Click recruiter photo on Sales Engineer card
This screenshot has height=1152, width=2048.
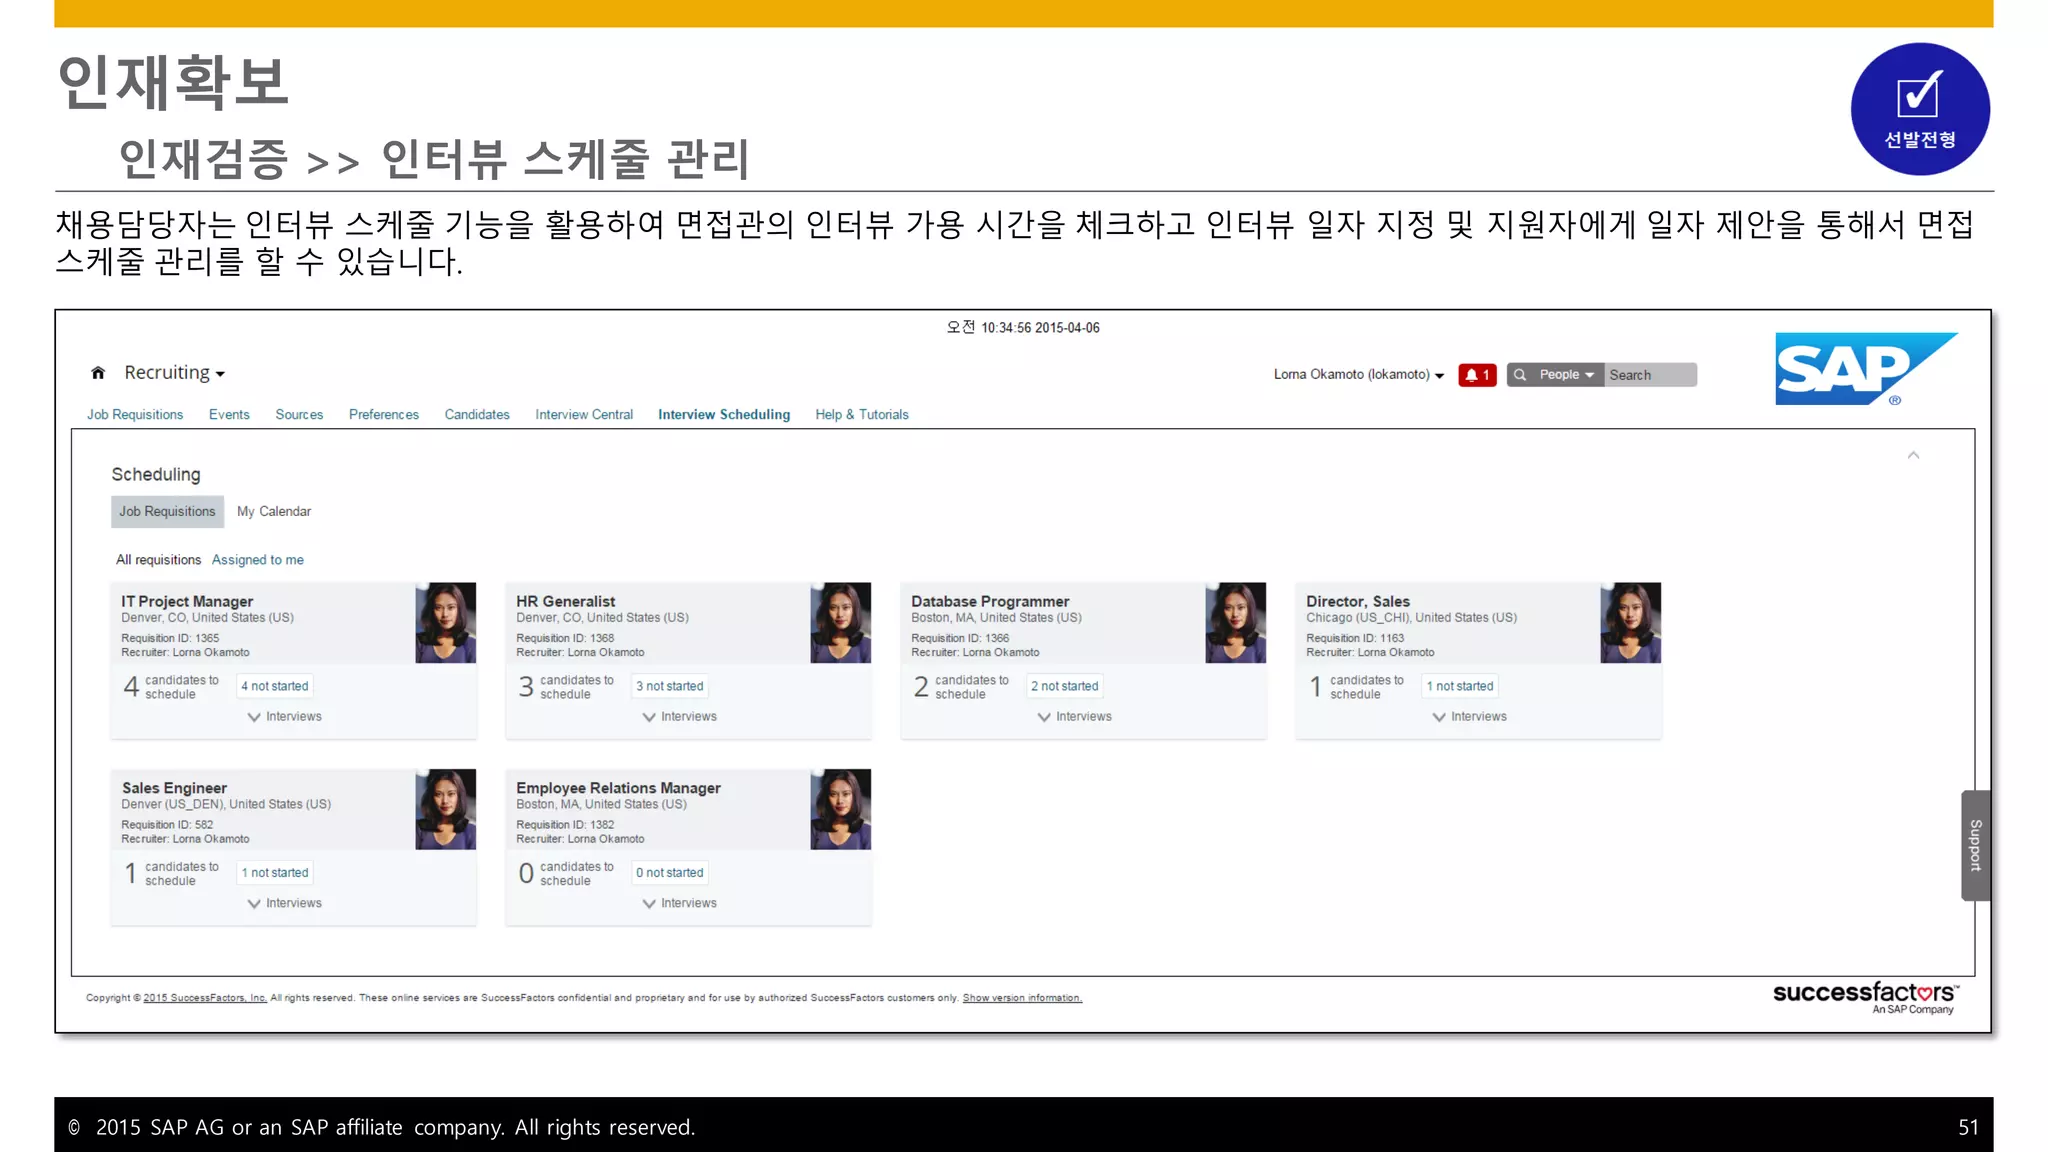446,810
